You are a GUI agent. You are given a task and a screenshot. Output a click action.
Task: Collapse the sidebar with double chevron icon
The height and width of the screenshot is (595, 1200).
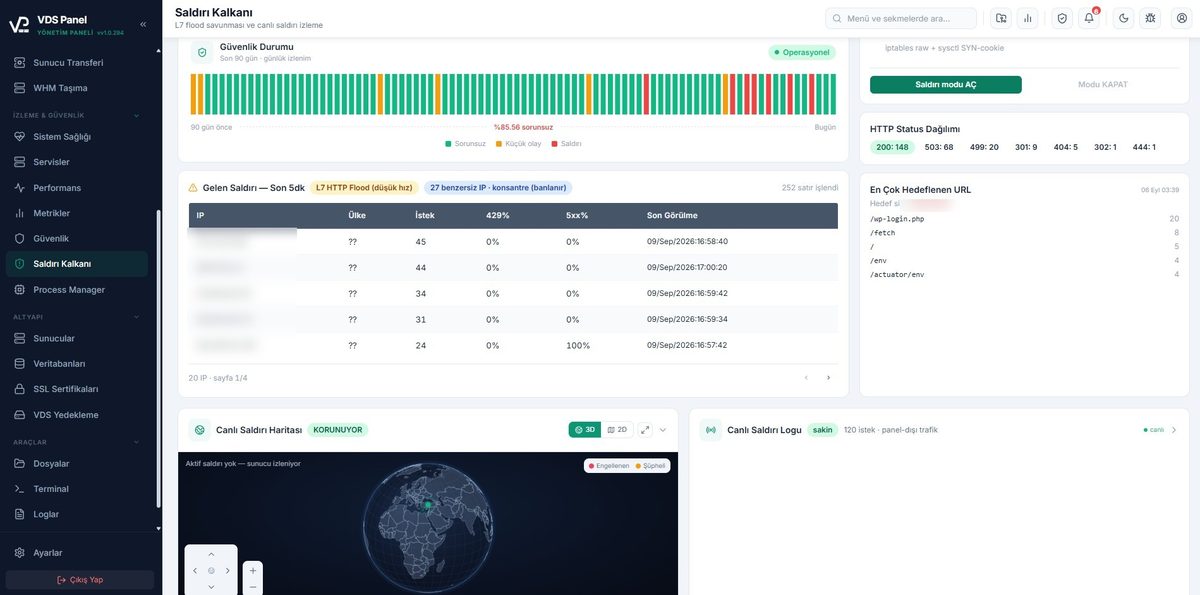coord(143,24)
